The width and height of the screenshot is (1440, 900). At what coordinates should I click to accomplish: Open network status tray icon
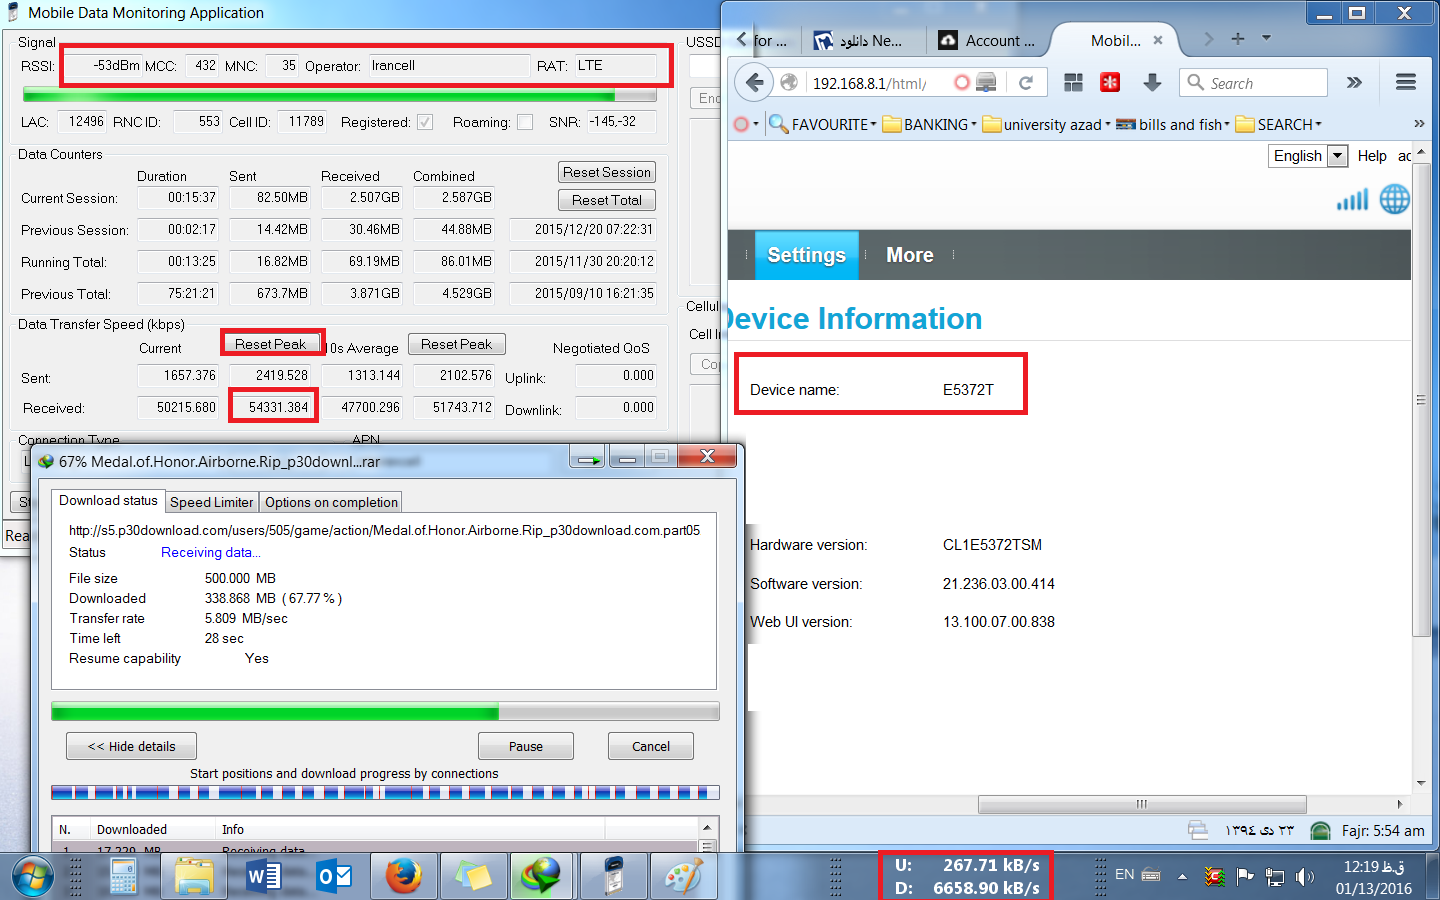point(1275,877)
